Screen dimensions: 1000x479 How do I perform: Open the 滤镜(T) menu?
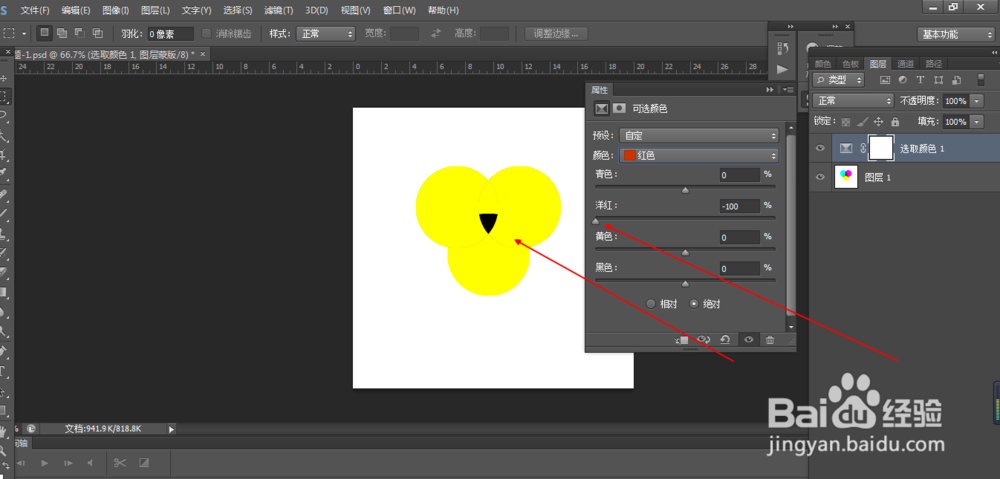(x=279, y=11)
